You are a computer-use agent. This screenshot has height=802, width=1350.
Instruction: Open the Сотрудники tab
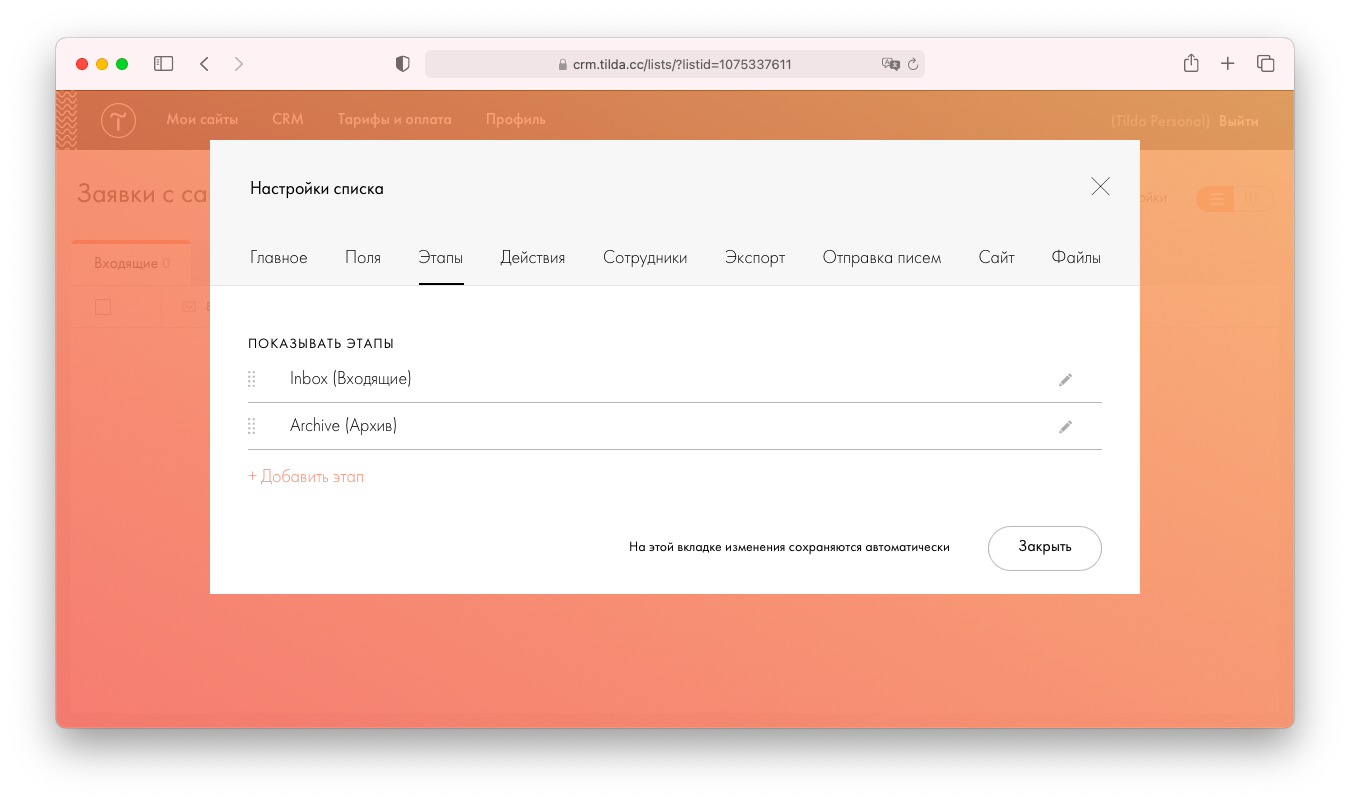645,258
